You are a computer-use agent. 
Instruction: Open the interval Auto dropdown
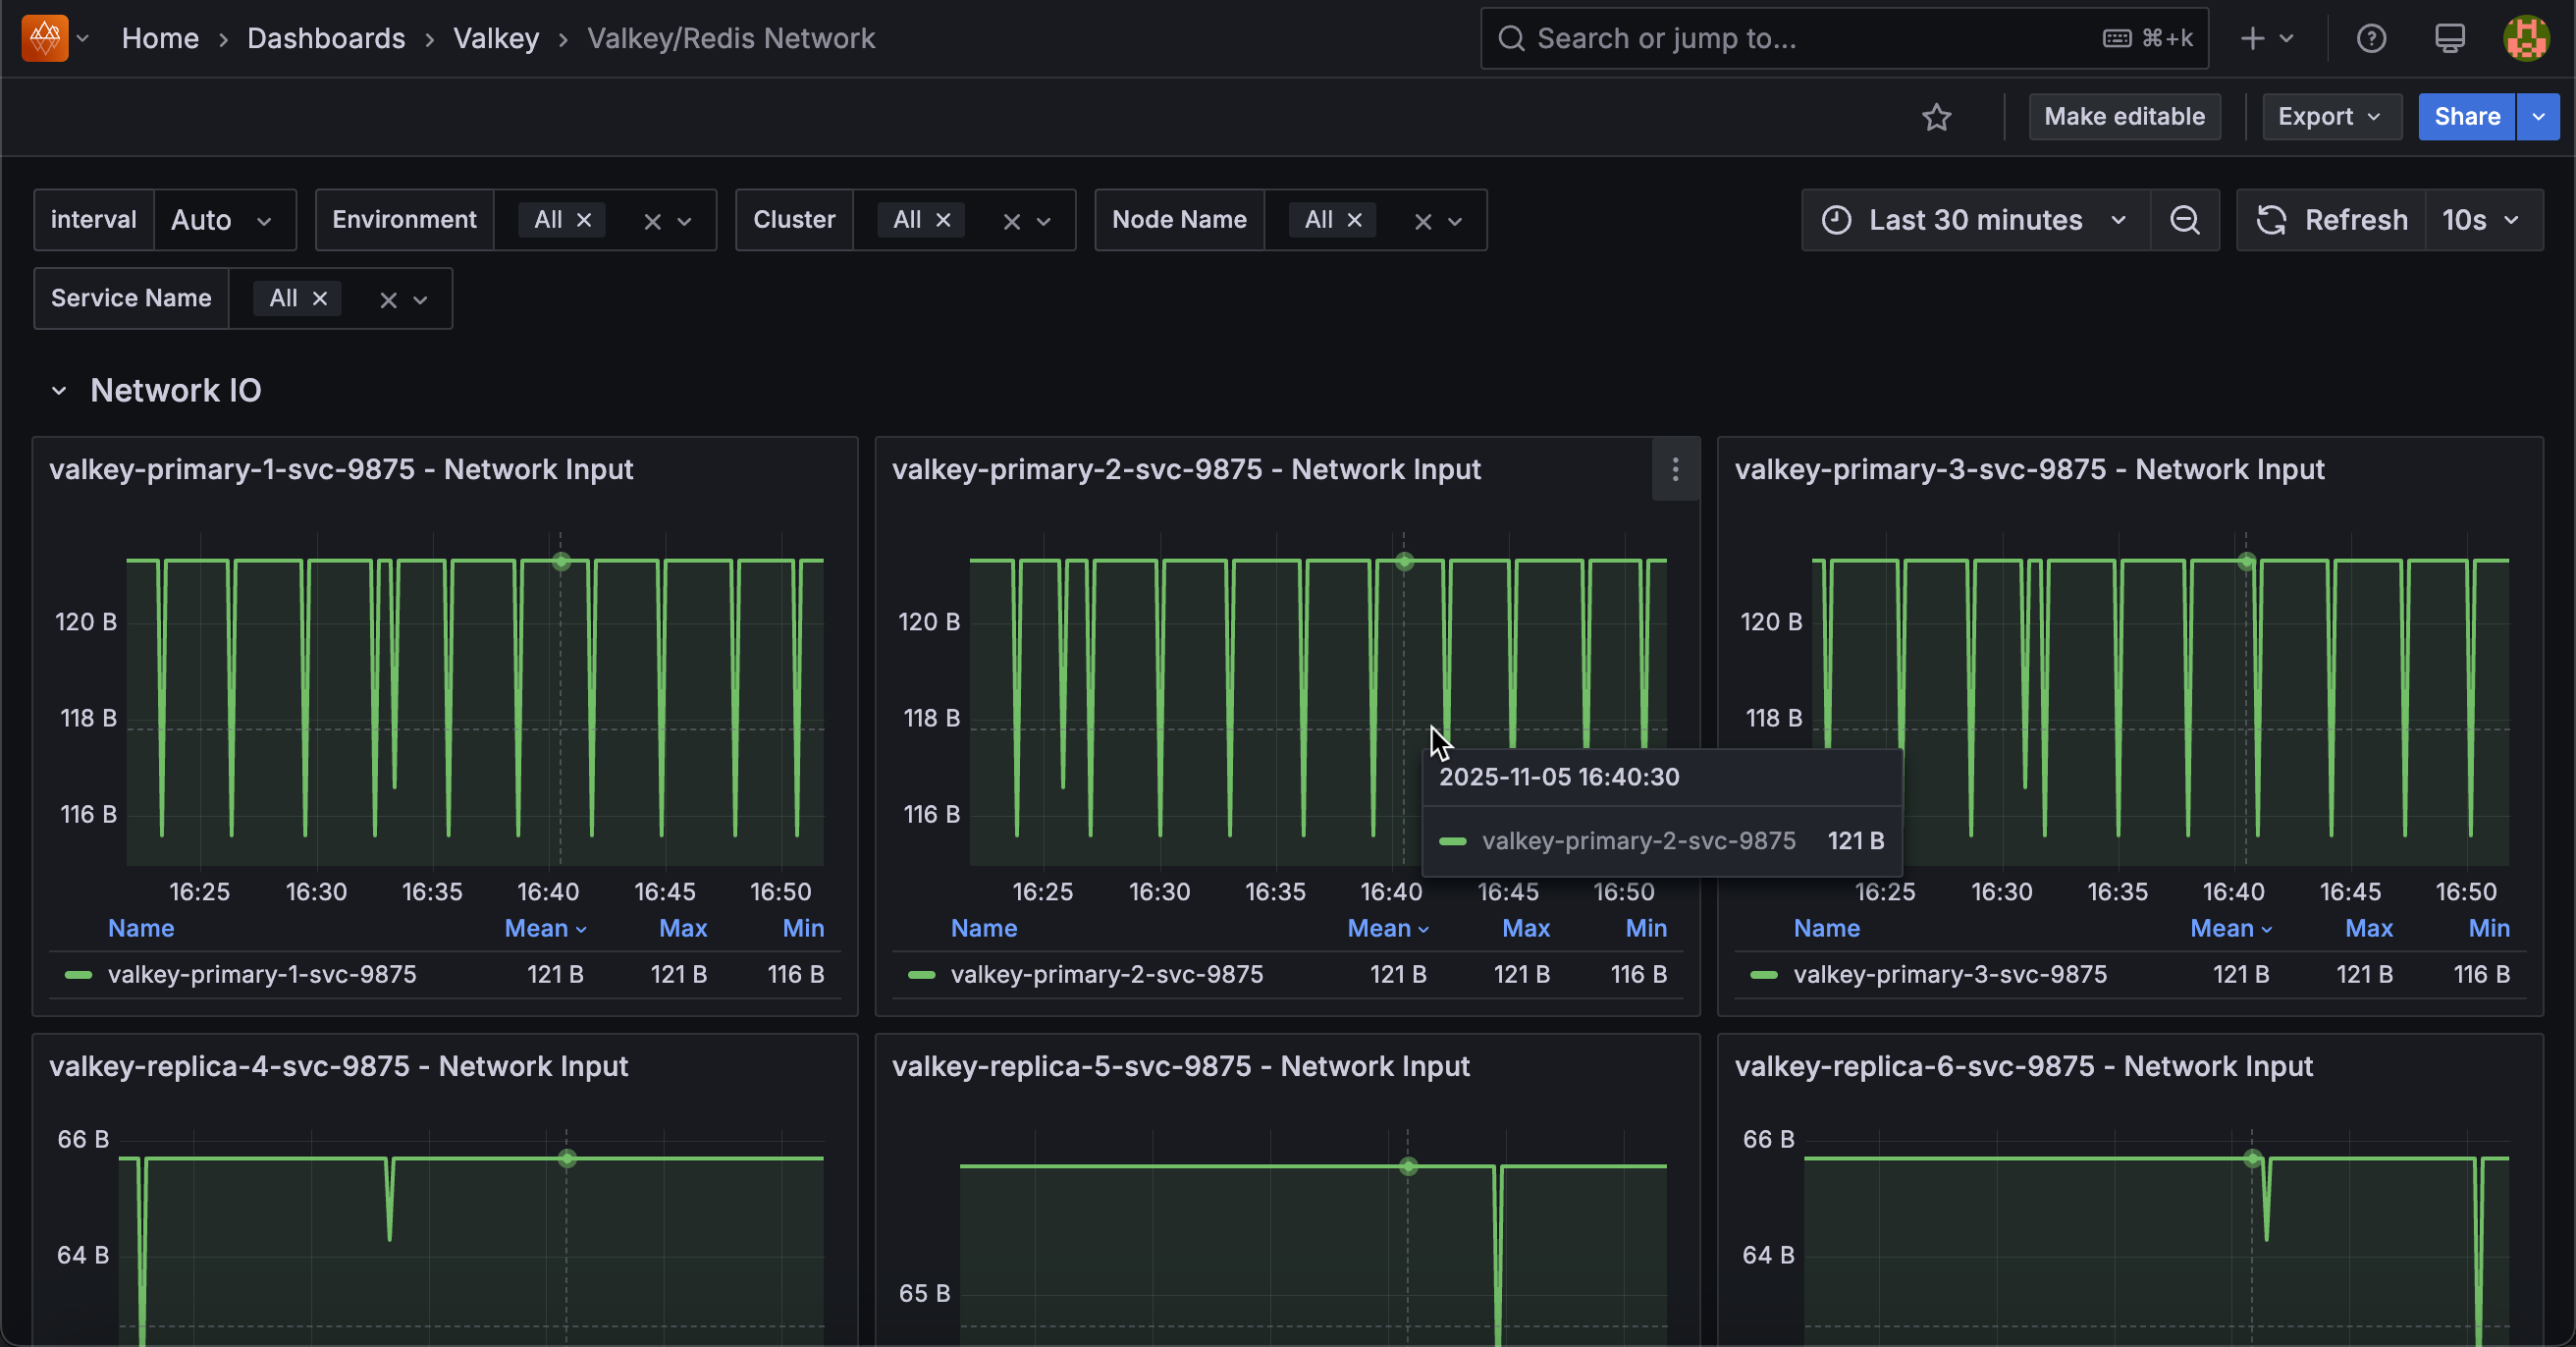coord(224,220)
